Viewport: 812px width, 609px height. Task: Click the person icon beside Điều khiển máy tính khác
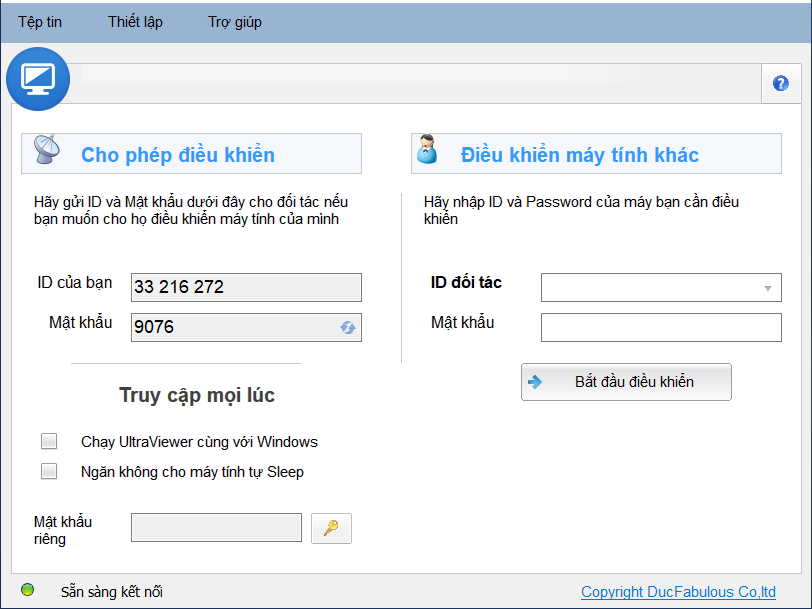[427, 149]
